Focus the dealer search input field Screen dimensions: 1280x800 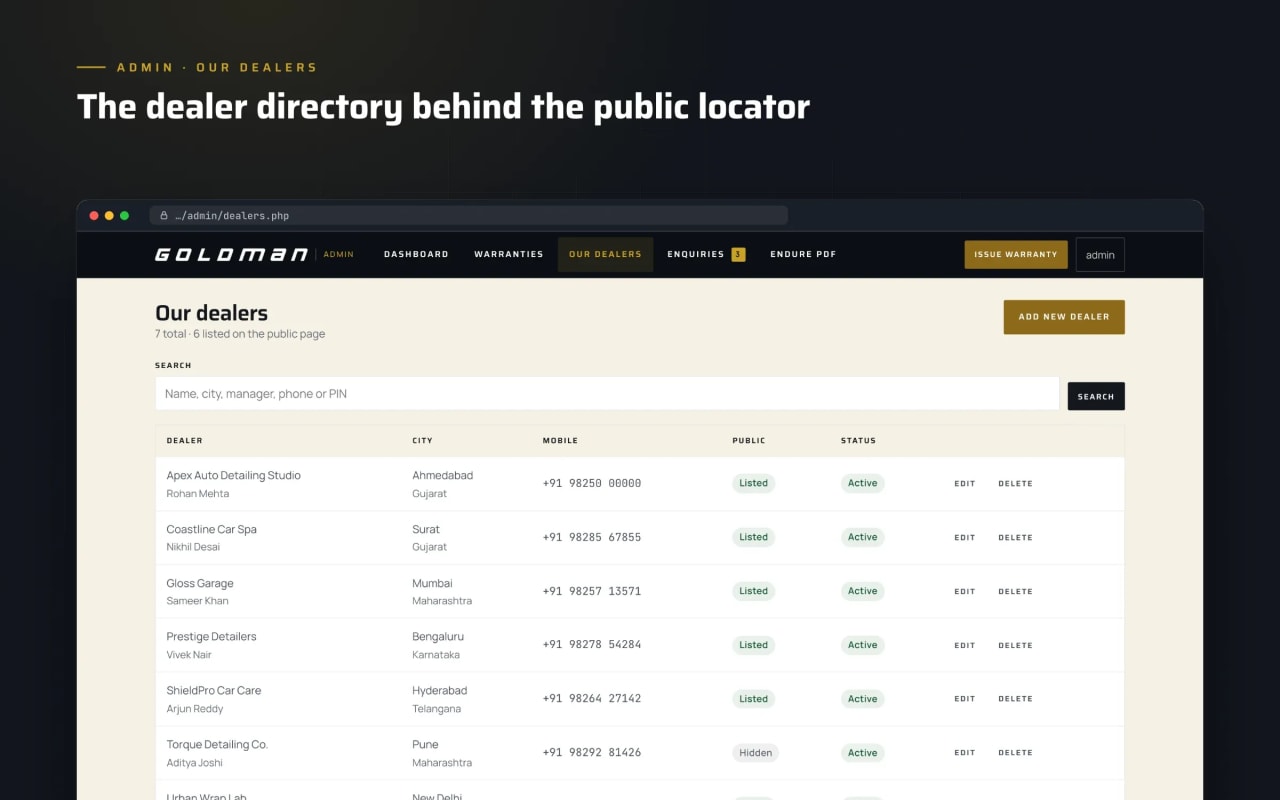point(607,394)
